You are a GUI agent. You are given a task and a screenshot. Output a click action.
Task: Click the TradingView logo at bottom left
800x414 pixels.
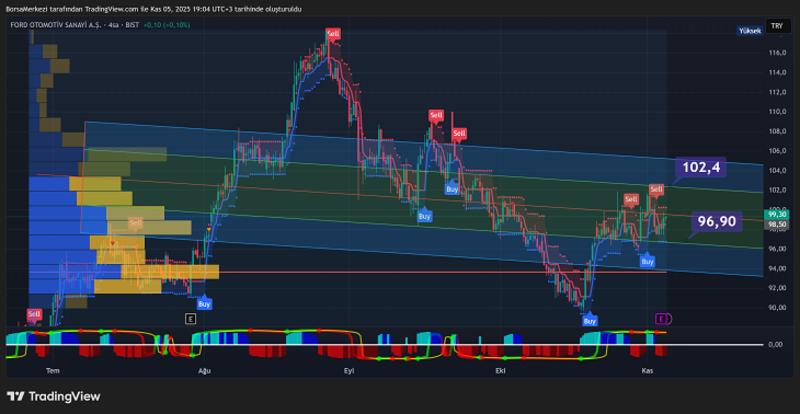click(x=53, y=396)
